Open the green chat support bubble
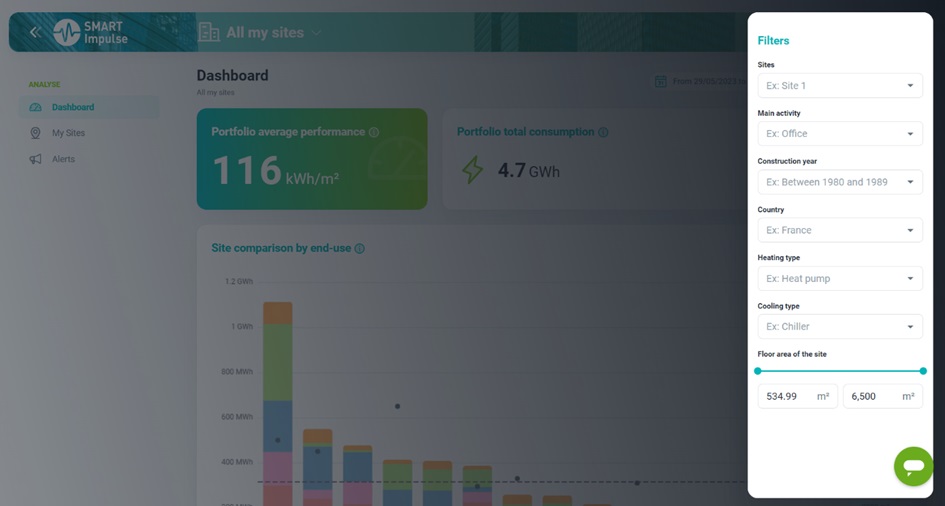 (x=912, y=466)
